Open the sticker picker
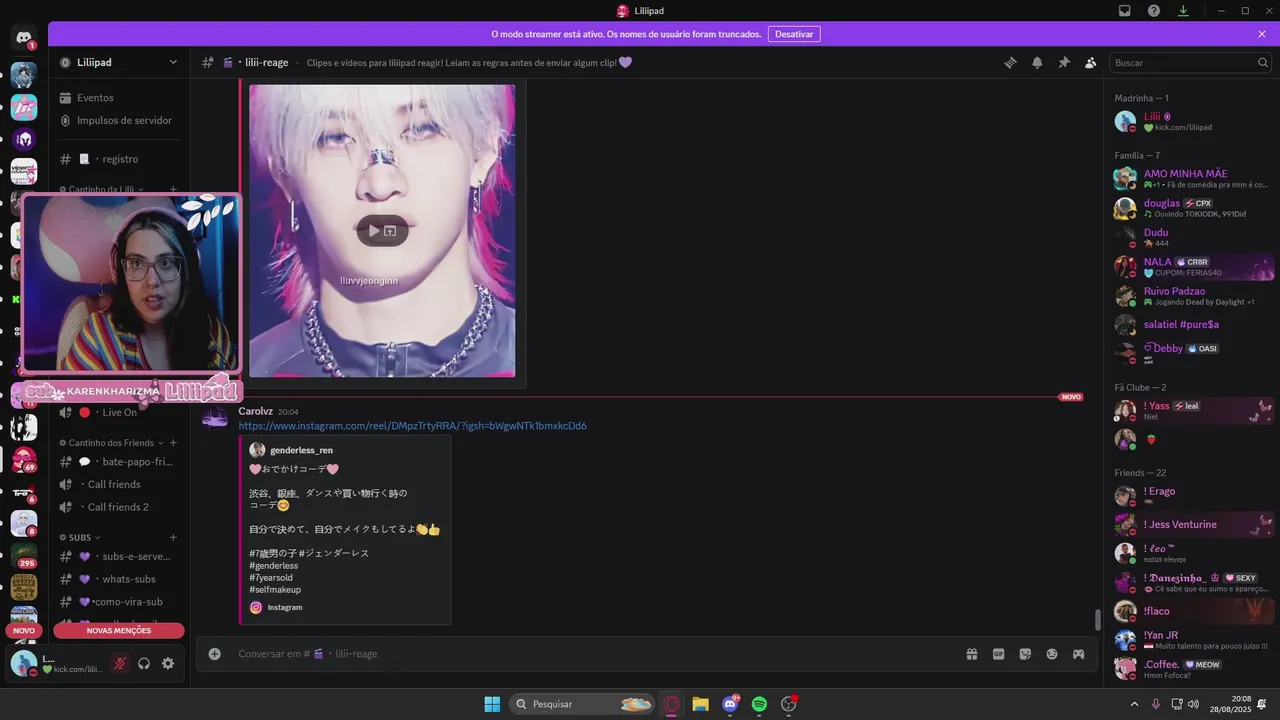The height and width of the screenshot is (720, 1280). [x=1025, y=654]
